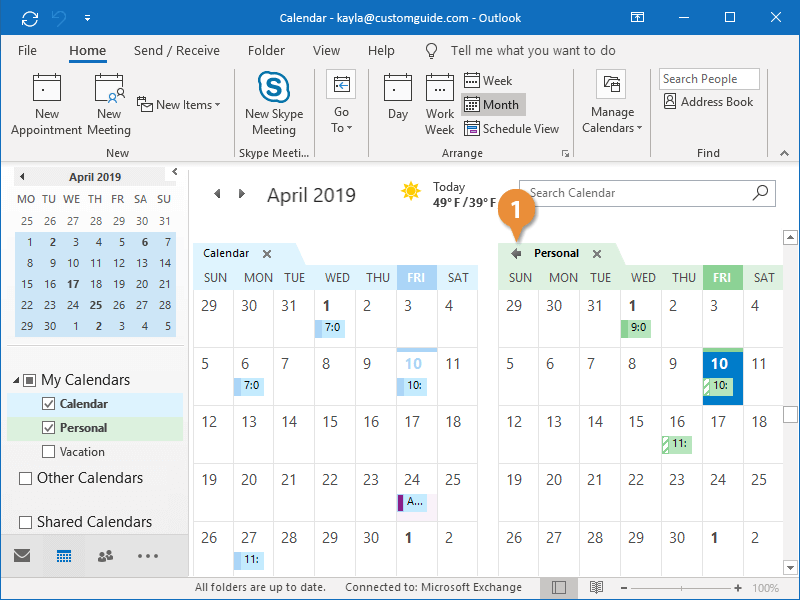Open the Arrange group dialog launcher
The image size is (800, 600).
565,154
